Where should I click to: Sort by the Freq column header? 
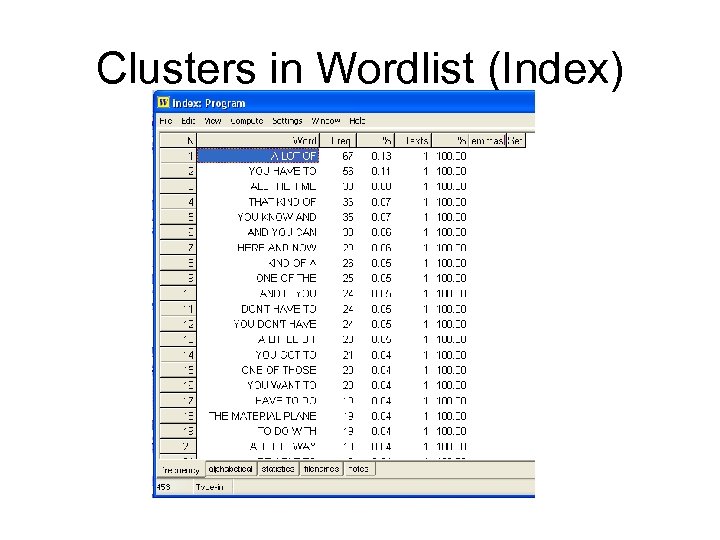(338, 141)
